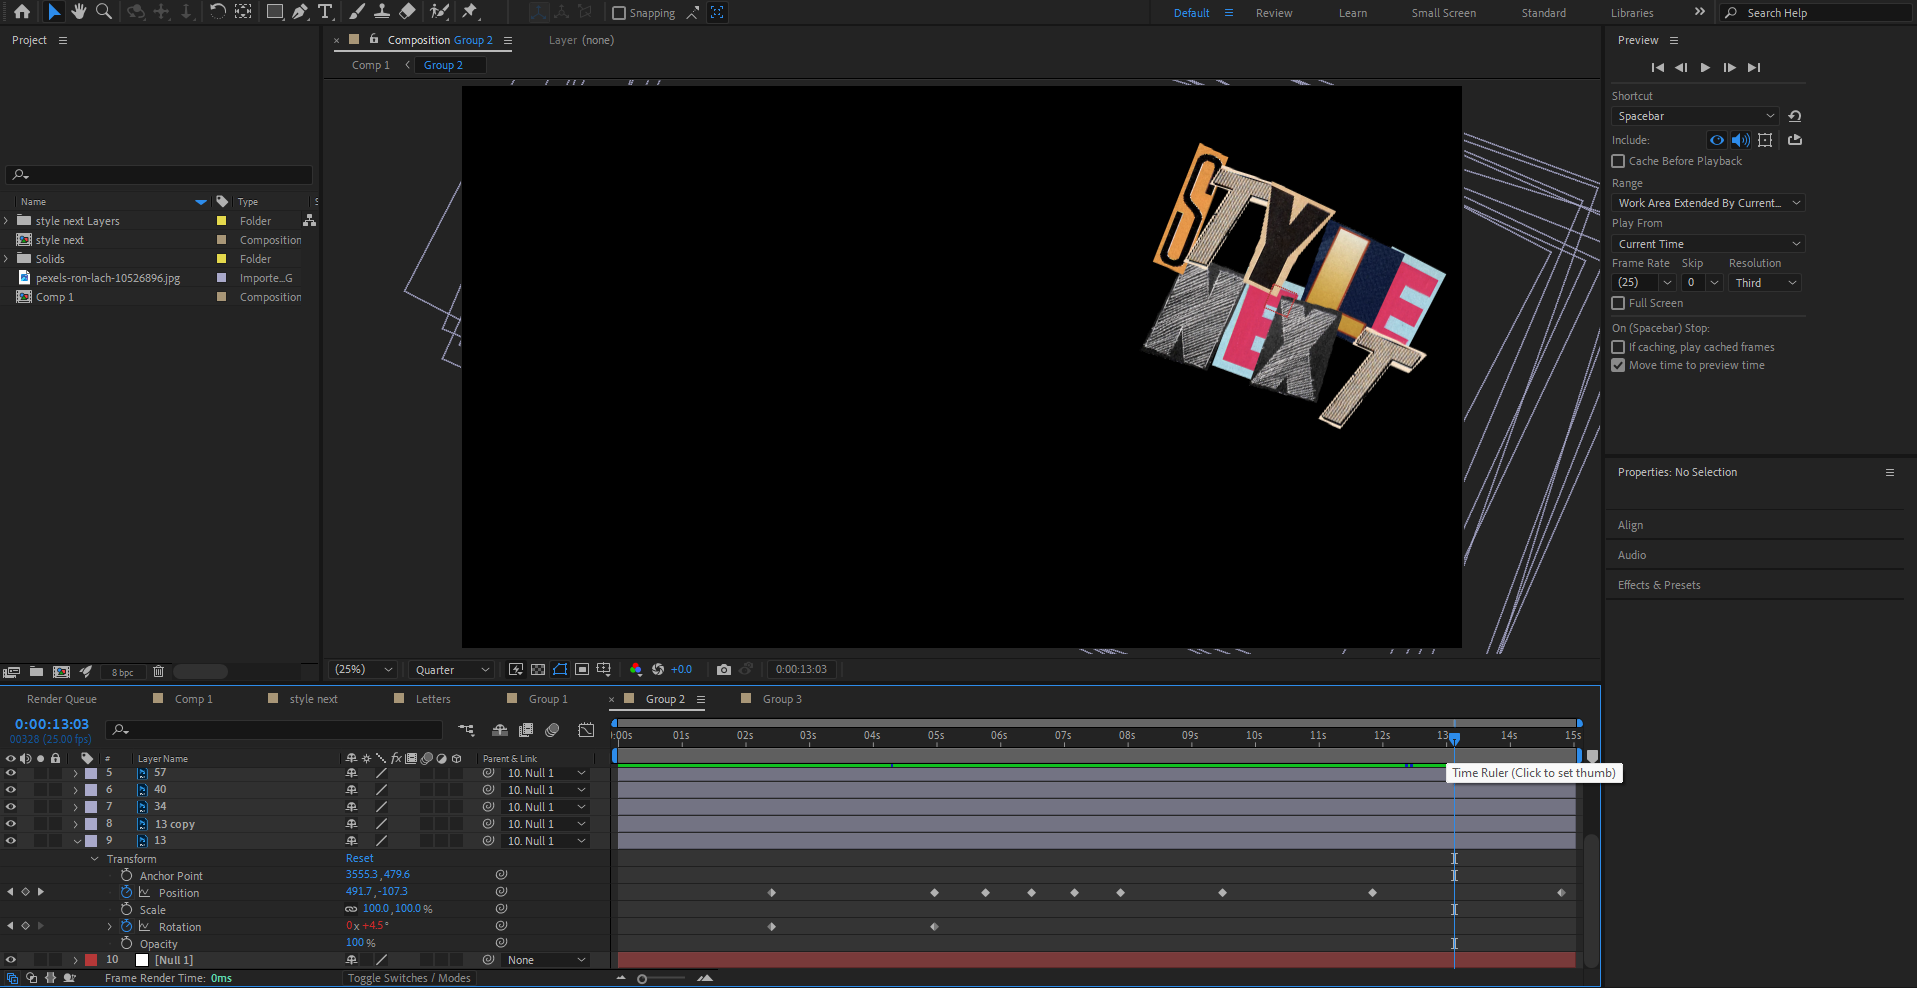Create a new composition from Project panel

61,671
